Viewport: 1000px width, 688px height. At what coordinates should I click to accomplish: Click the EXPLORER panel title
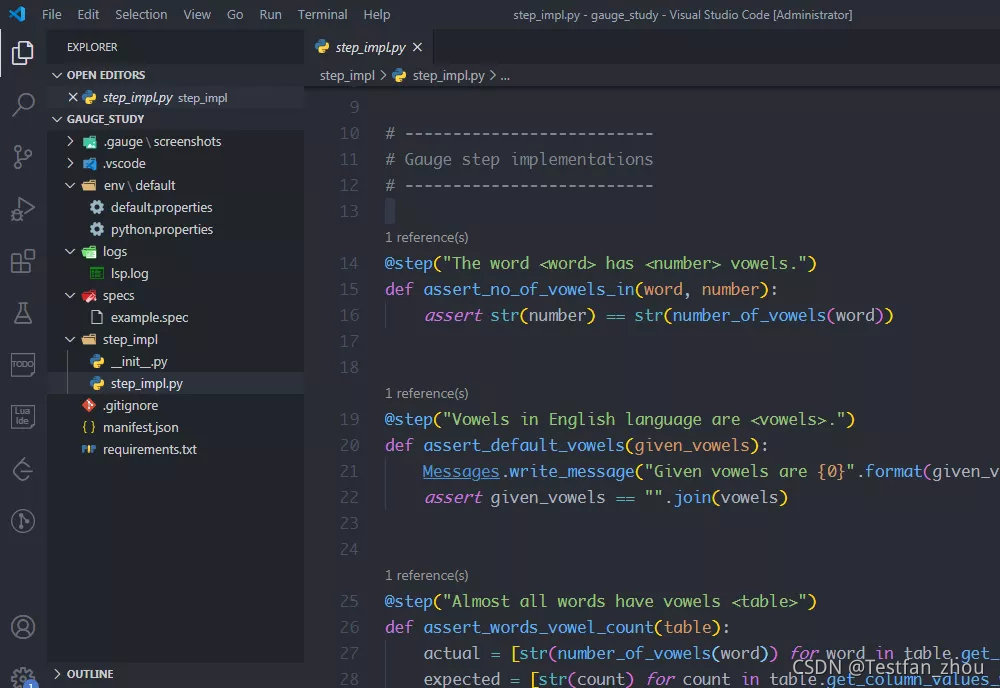[92, 47]
